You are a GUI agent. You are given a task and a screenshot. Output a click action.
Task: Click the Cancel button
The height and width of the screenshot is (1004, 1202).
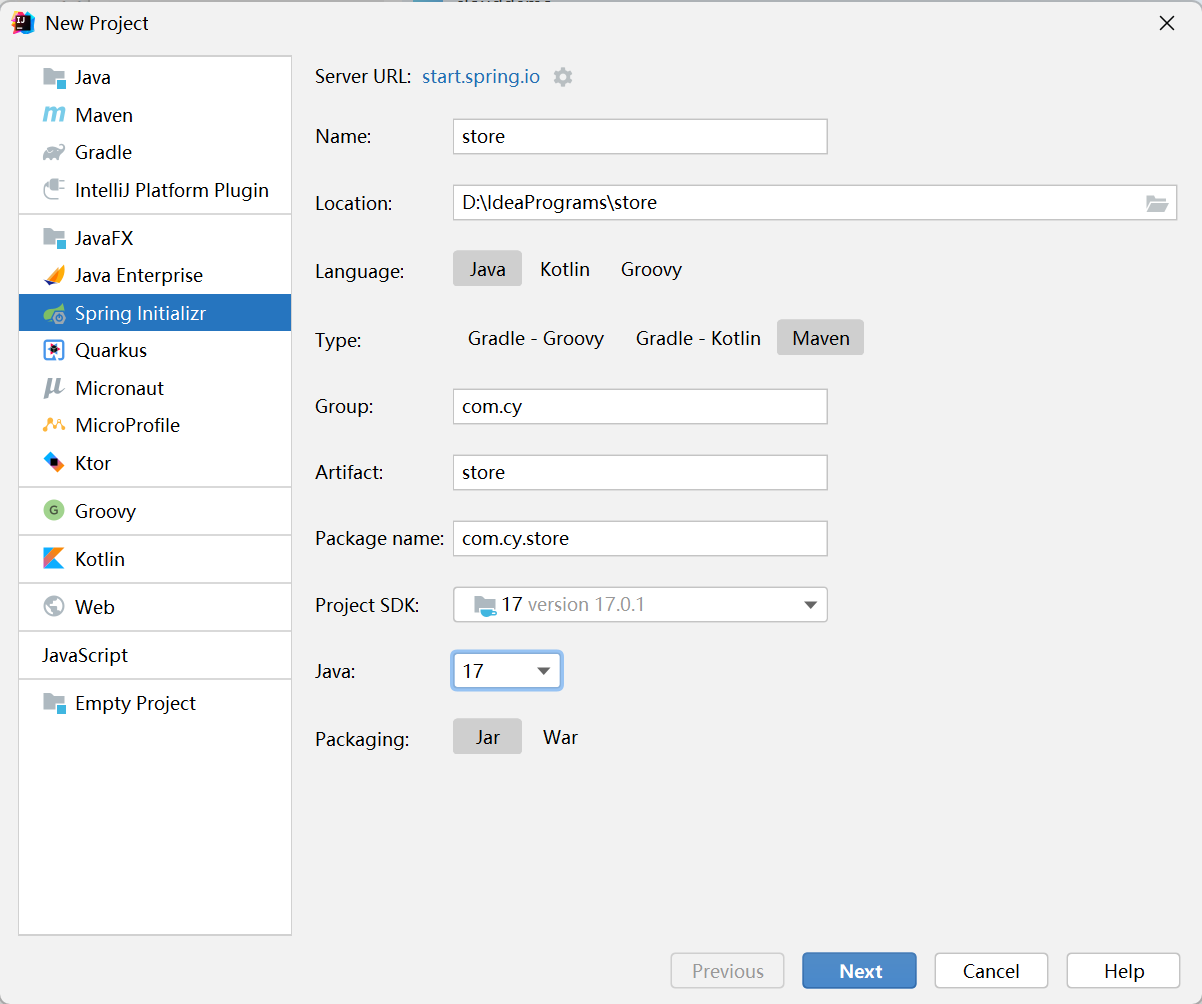pos(991,971)
